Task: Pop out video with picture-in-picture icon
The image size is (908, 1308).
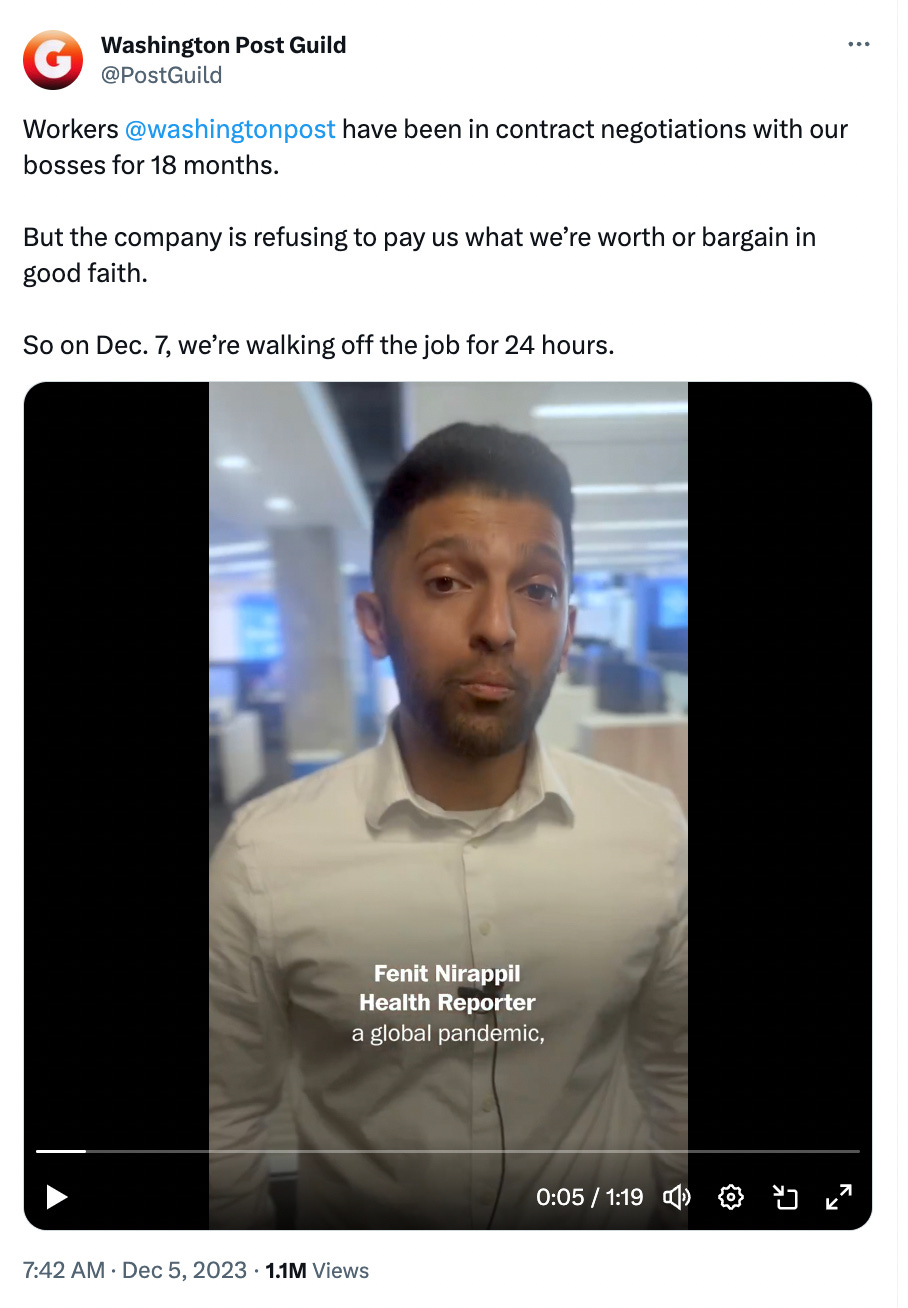Action: point(785,1196)
